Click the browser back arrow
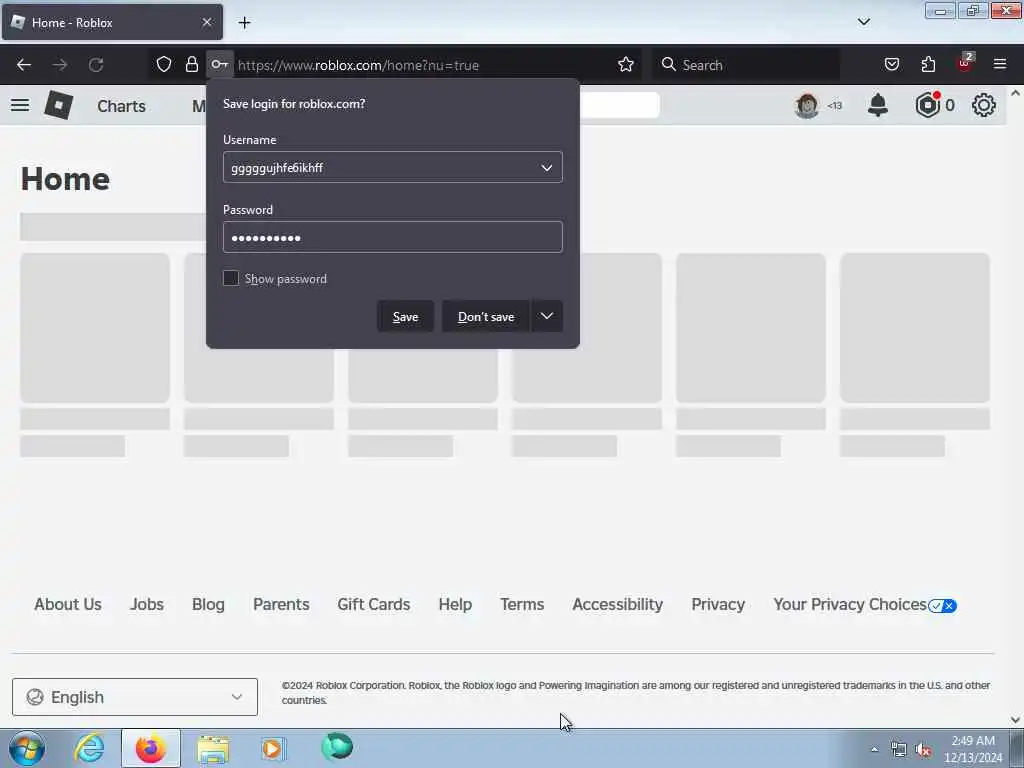 tap(24, 65)
